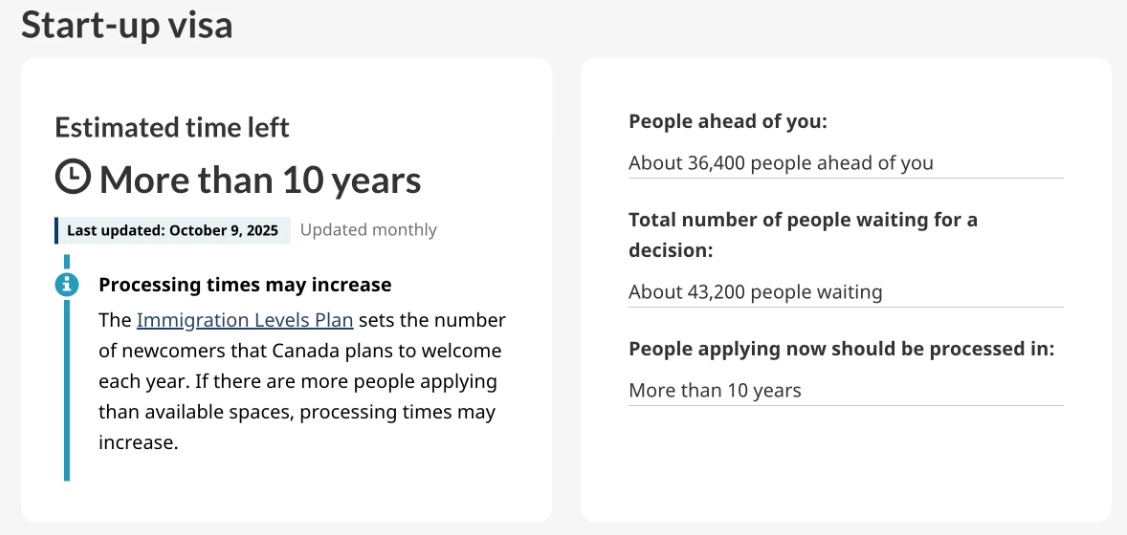Select 'More than 10 years' under People applying now
Image resolution: width=1127 pixels, height=535 pixels.
click(715, 390)
